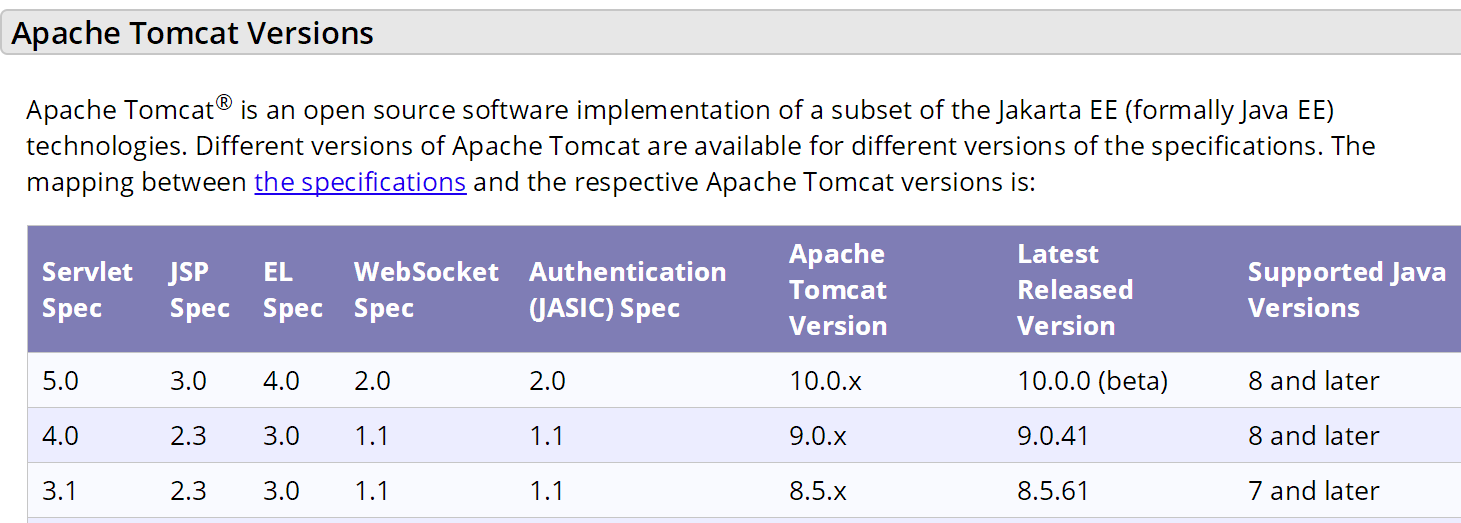This screenshot has height=523, width=1461.
Task: Open 'the specifications' hyperlink
Action: (360, 183)
